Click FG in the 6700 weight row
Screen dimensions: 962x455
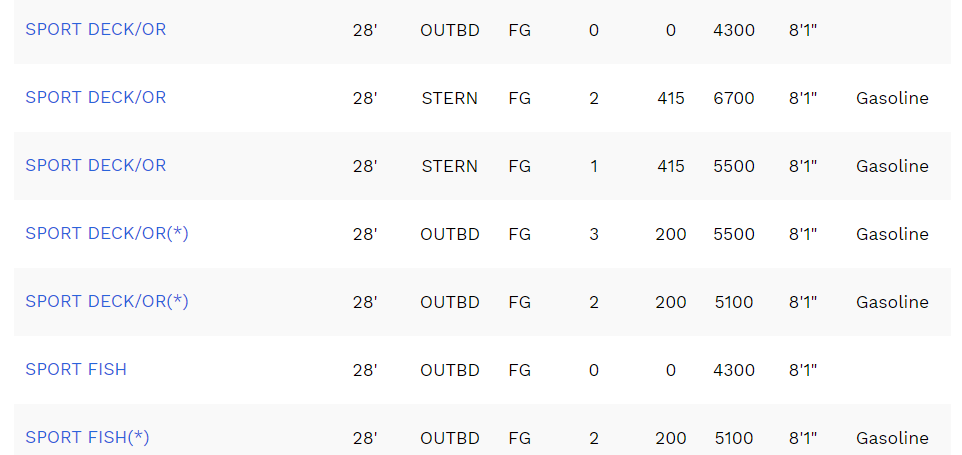[520, 98]
